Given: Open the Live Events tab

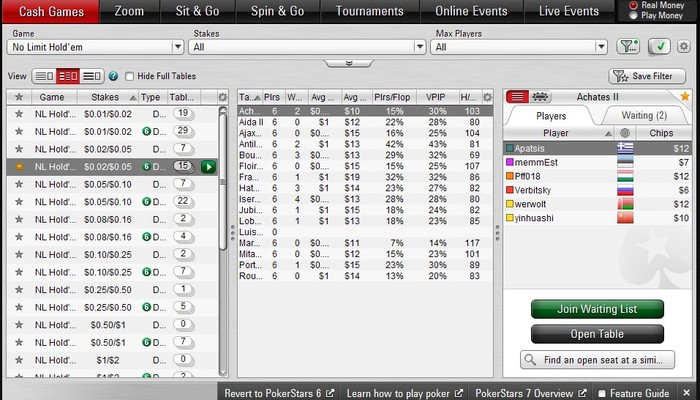Looking at the screenshot, I should pos(569,11).
